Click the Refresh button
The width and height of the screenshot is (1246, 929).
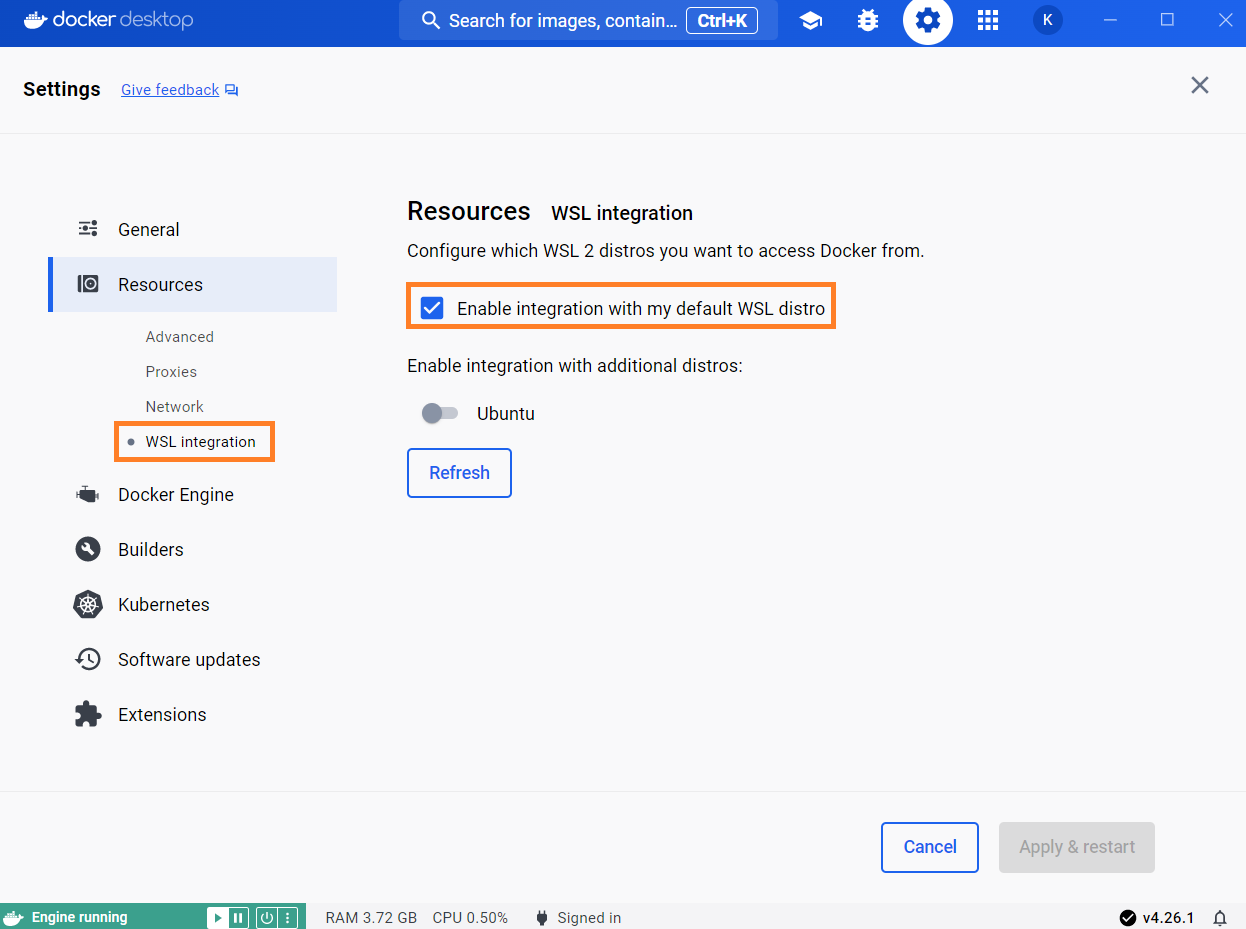(459, 473)
